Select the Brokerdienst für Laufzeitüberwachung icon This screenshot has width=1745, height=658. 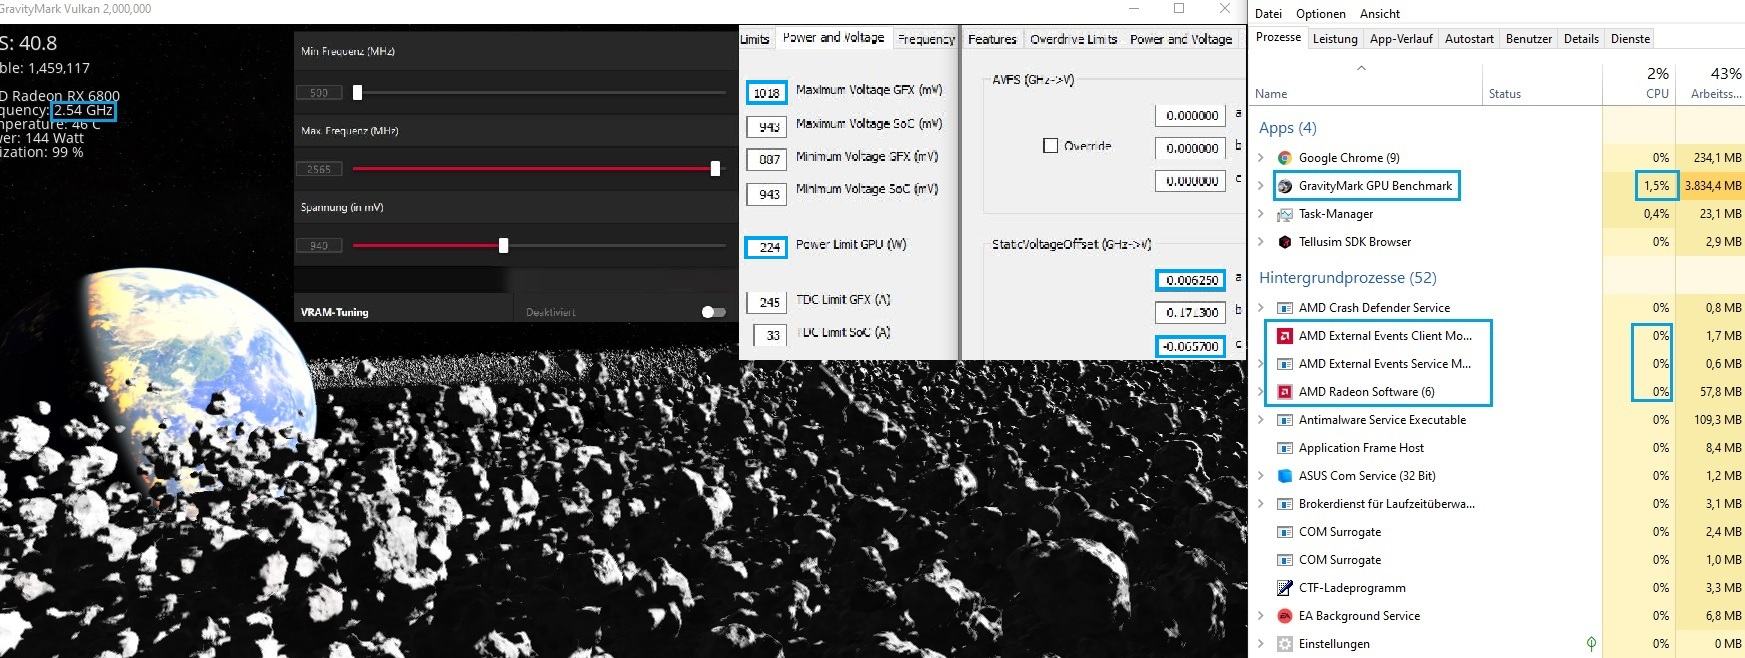coord(1285,504)
